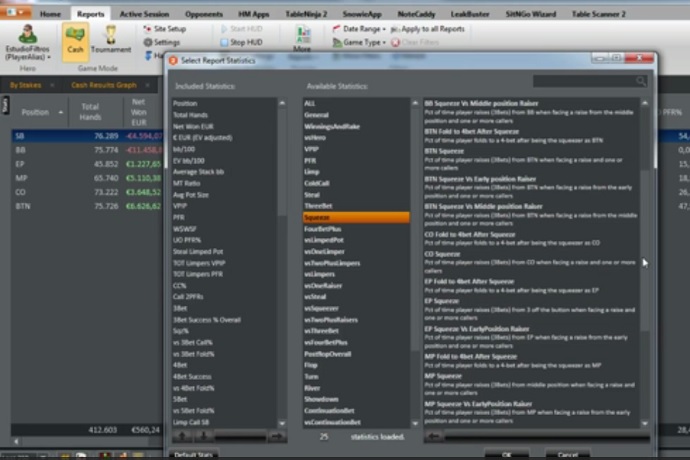This screenshot has height=460, width=690.
Task: Close the Cash Results Graph tab
Action: [x=147, y=85]
